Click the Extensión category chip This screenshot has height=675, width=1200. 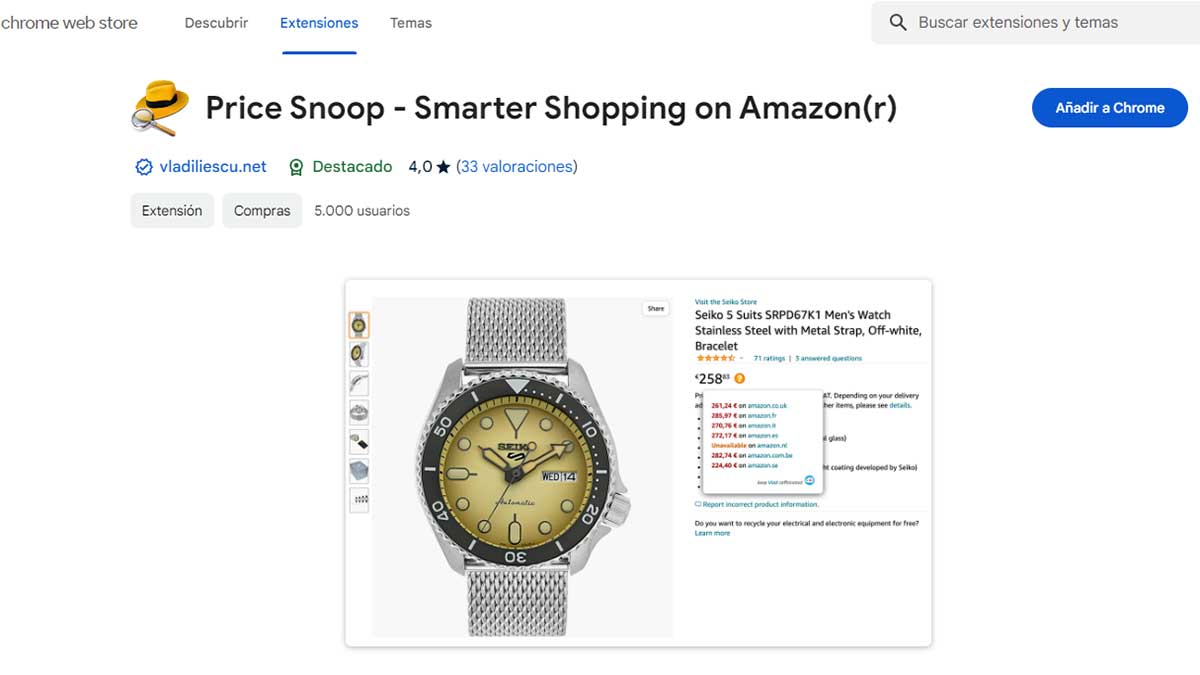(x=171, y=210)
